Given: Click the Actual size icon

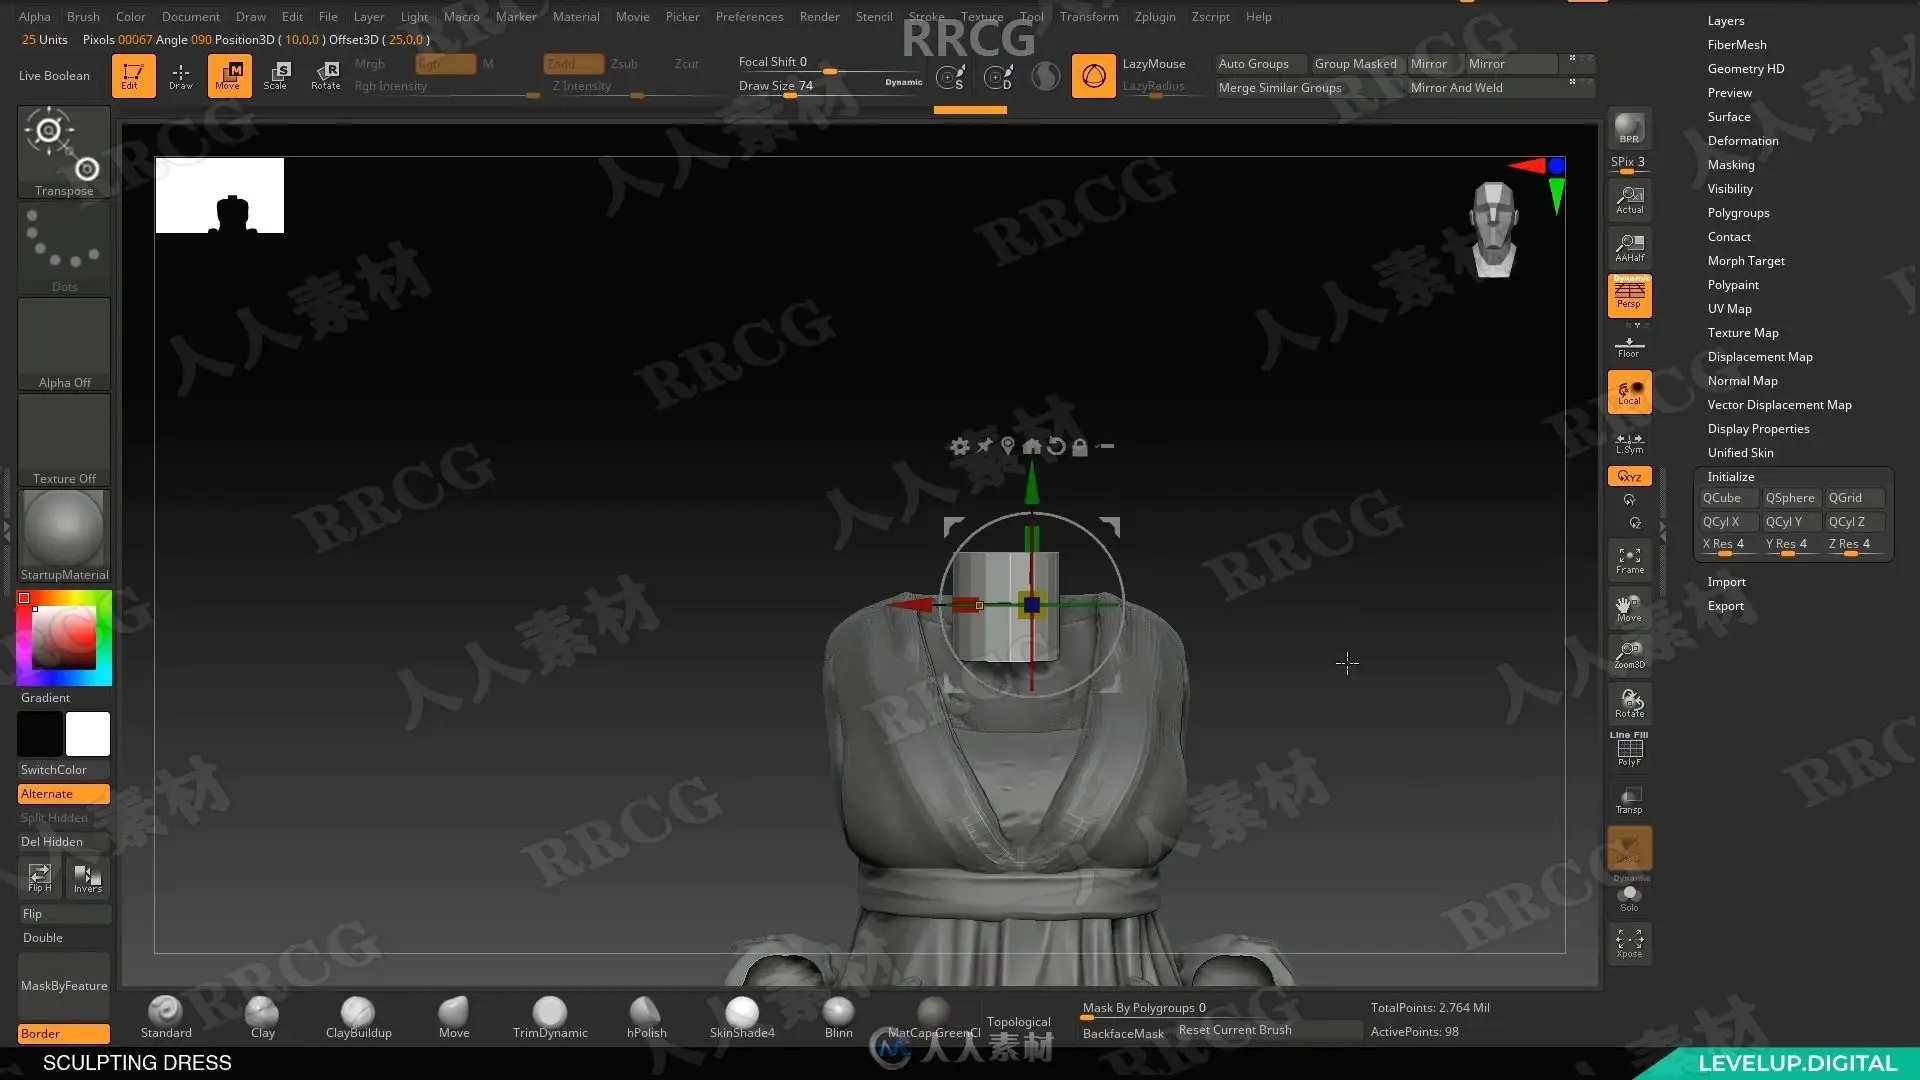Looking at the screenshot, I should point(1629,200).
